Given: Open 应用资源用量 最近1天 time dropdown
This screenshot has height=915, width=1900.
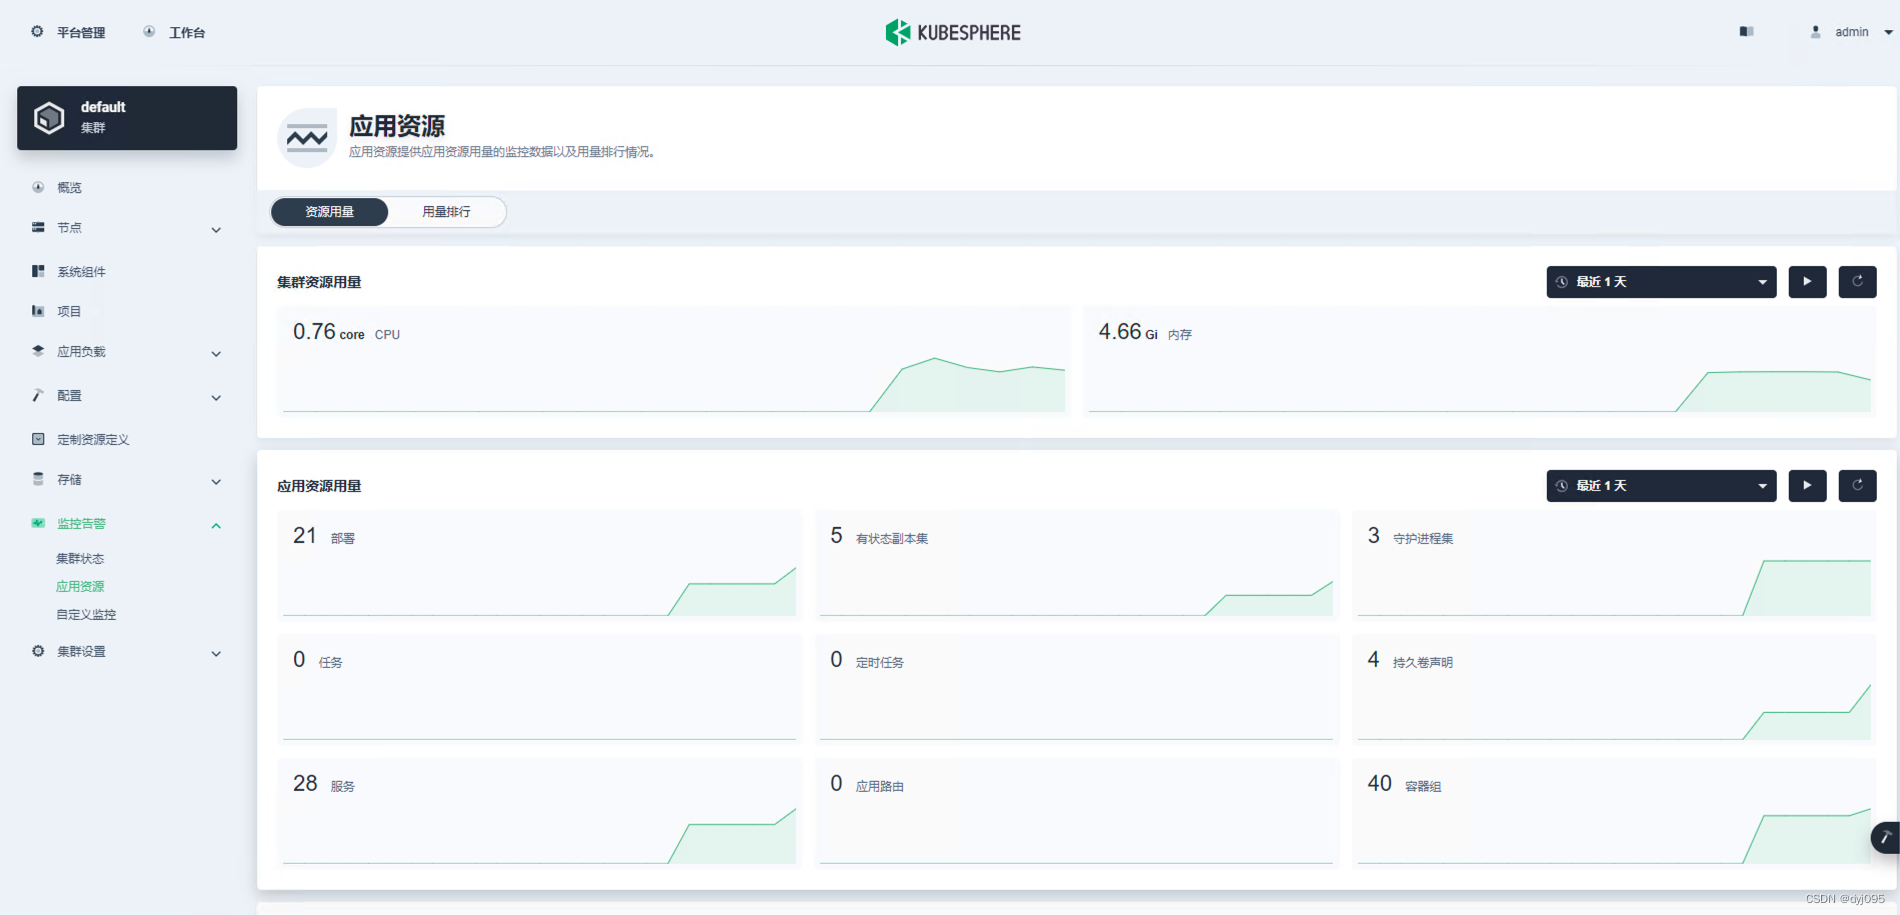Looking at the screenshot, I should click(1661, 486).
